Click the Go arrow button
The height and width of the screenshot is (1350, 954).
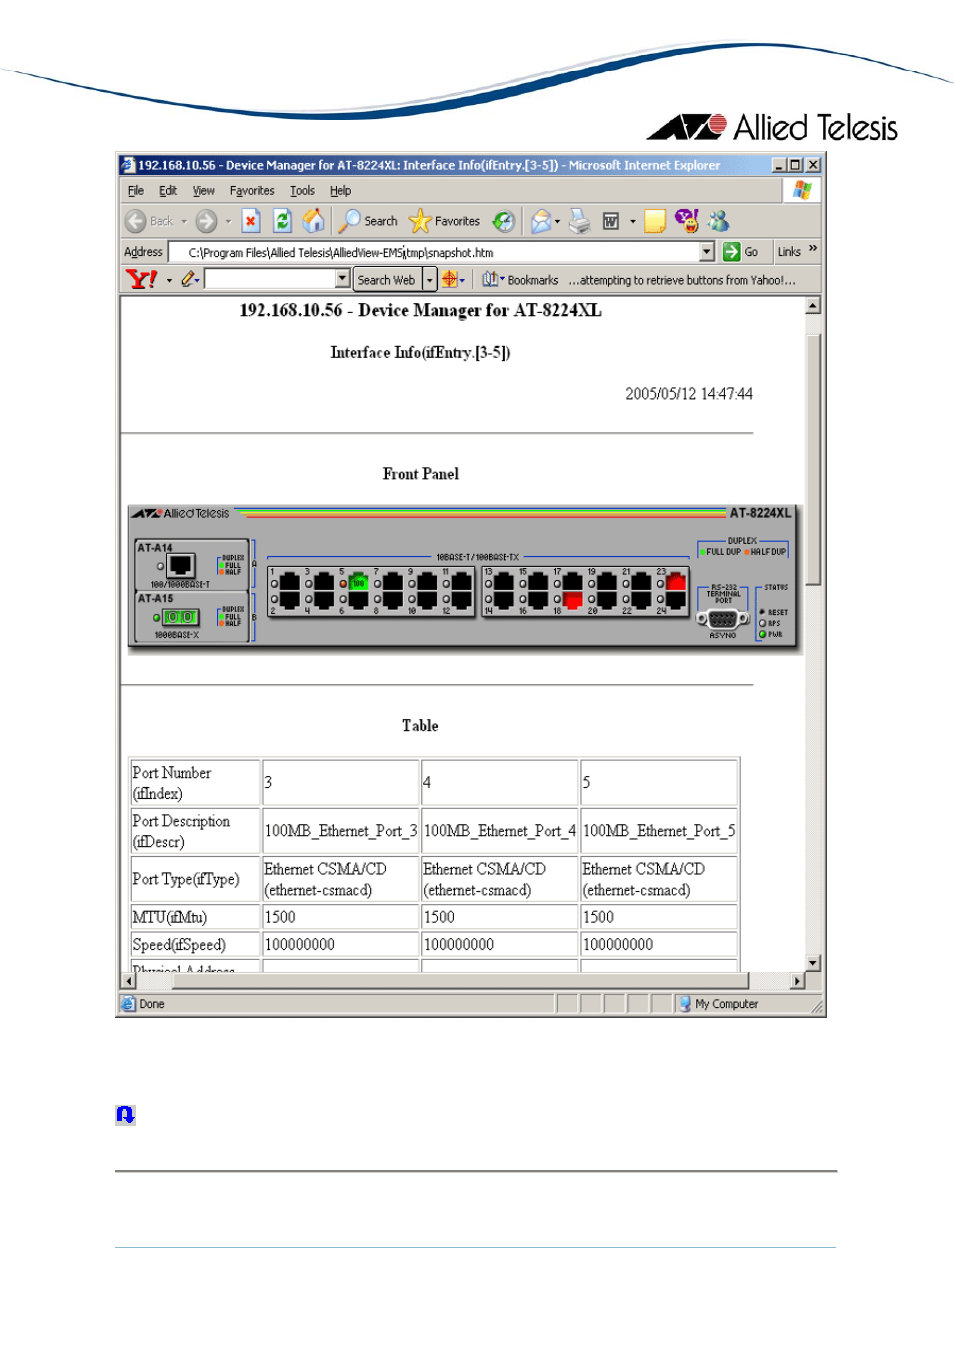tap(741, 252)
